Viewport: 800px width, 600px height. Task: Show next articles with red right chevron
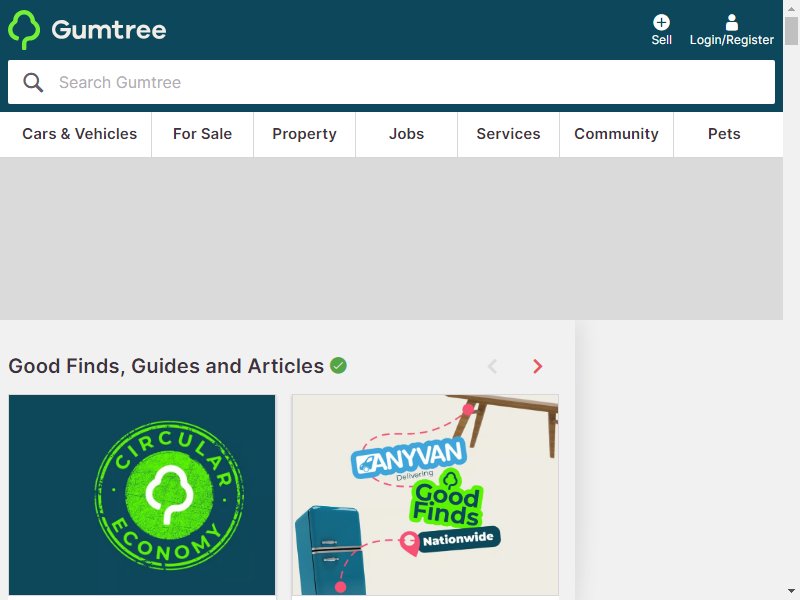(x=537, y=366)
